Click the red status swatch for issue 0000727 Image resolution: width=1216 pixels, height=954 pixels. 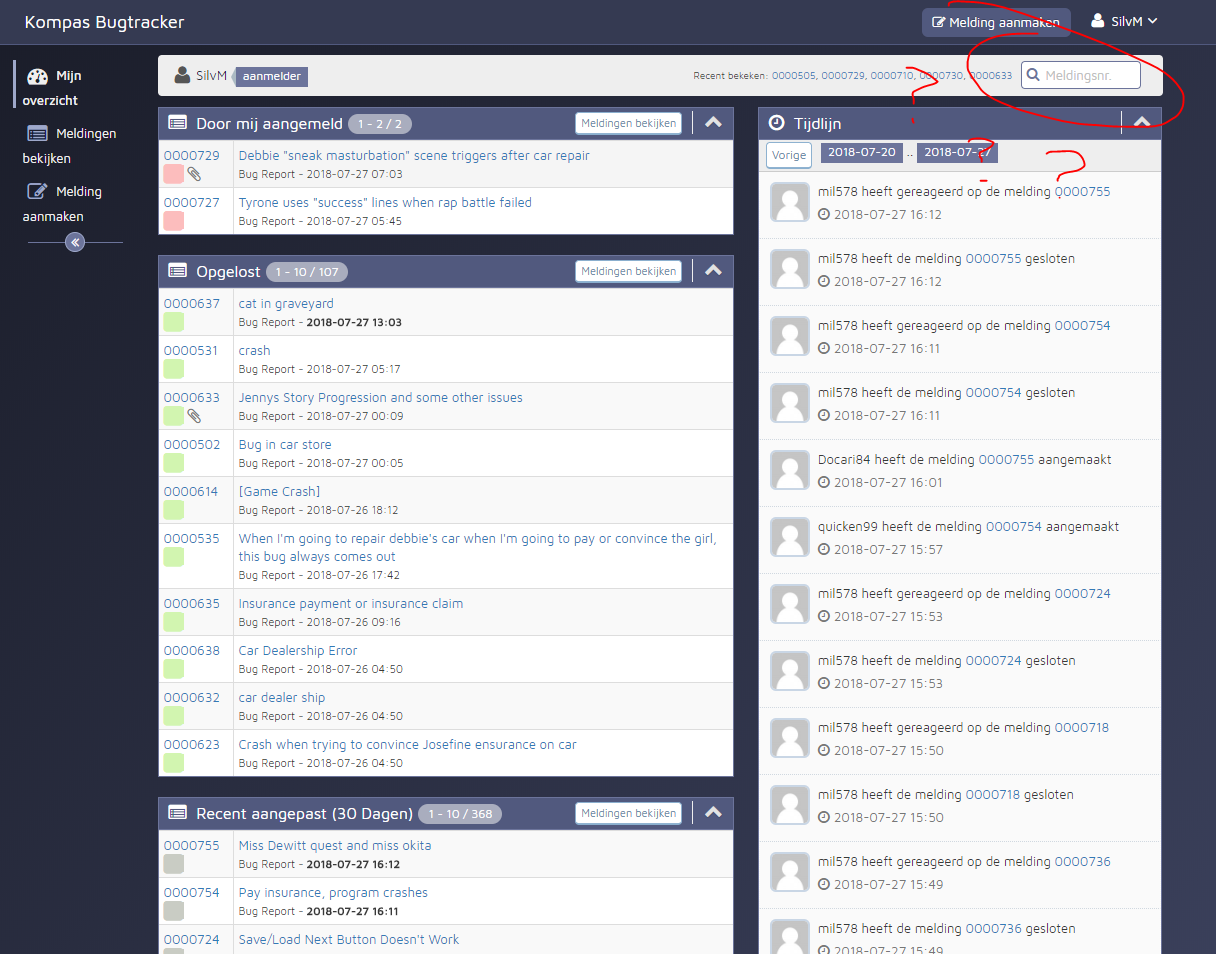(173, 221)
